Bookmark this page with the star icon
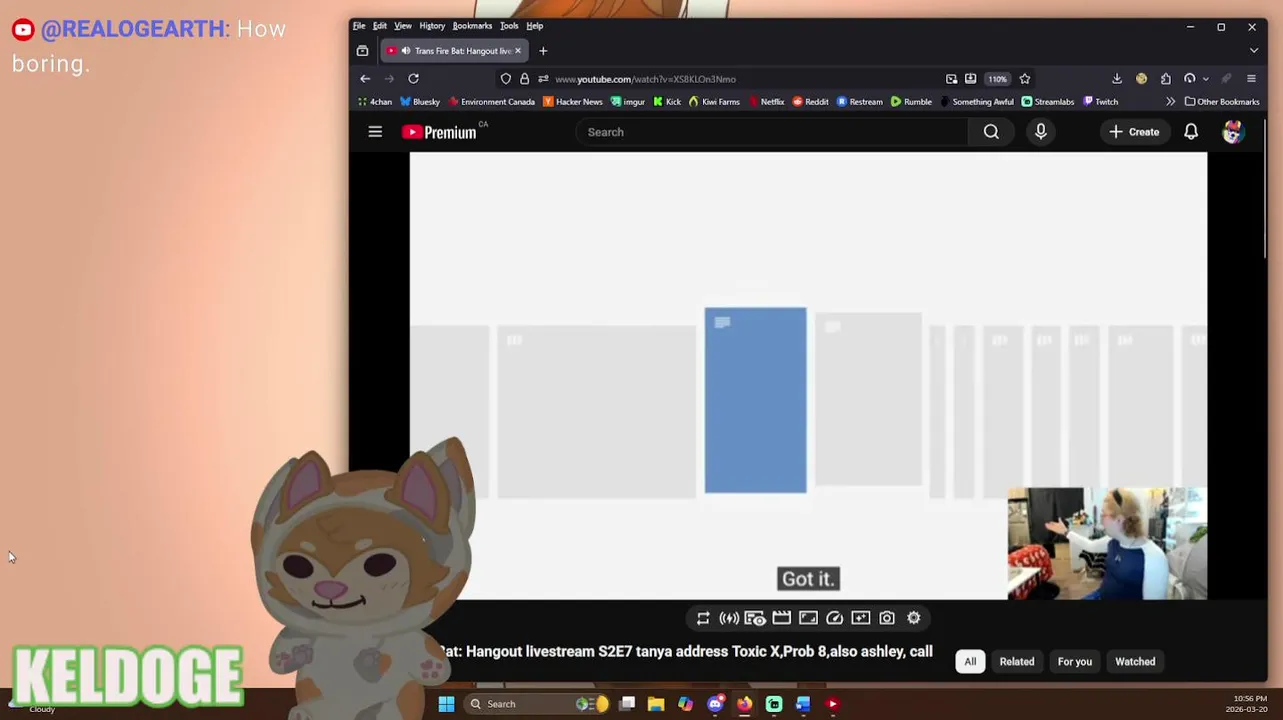This screenshot has width=1283, height=720. pyautogui.click(x=1025, y=79)
